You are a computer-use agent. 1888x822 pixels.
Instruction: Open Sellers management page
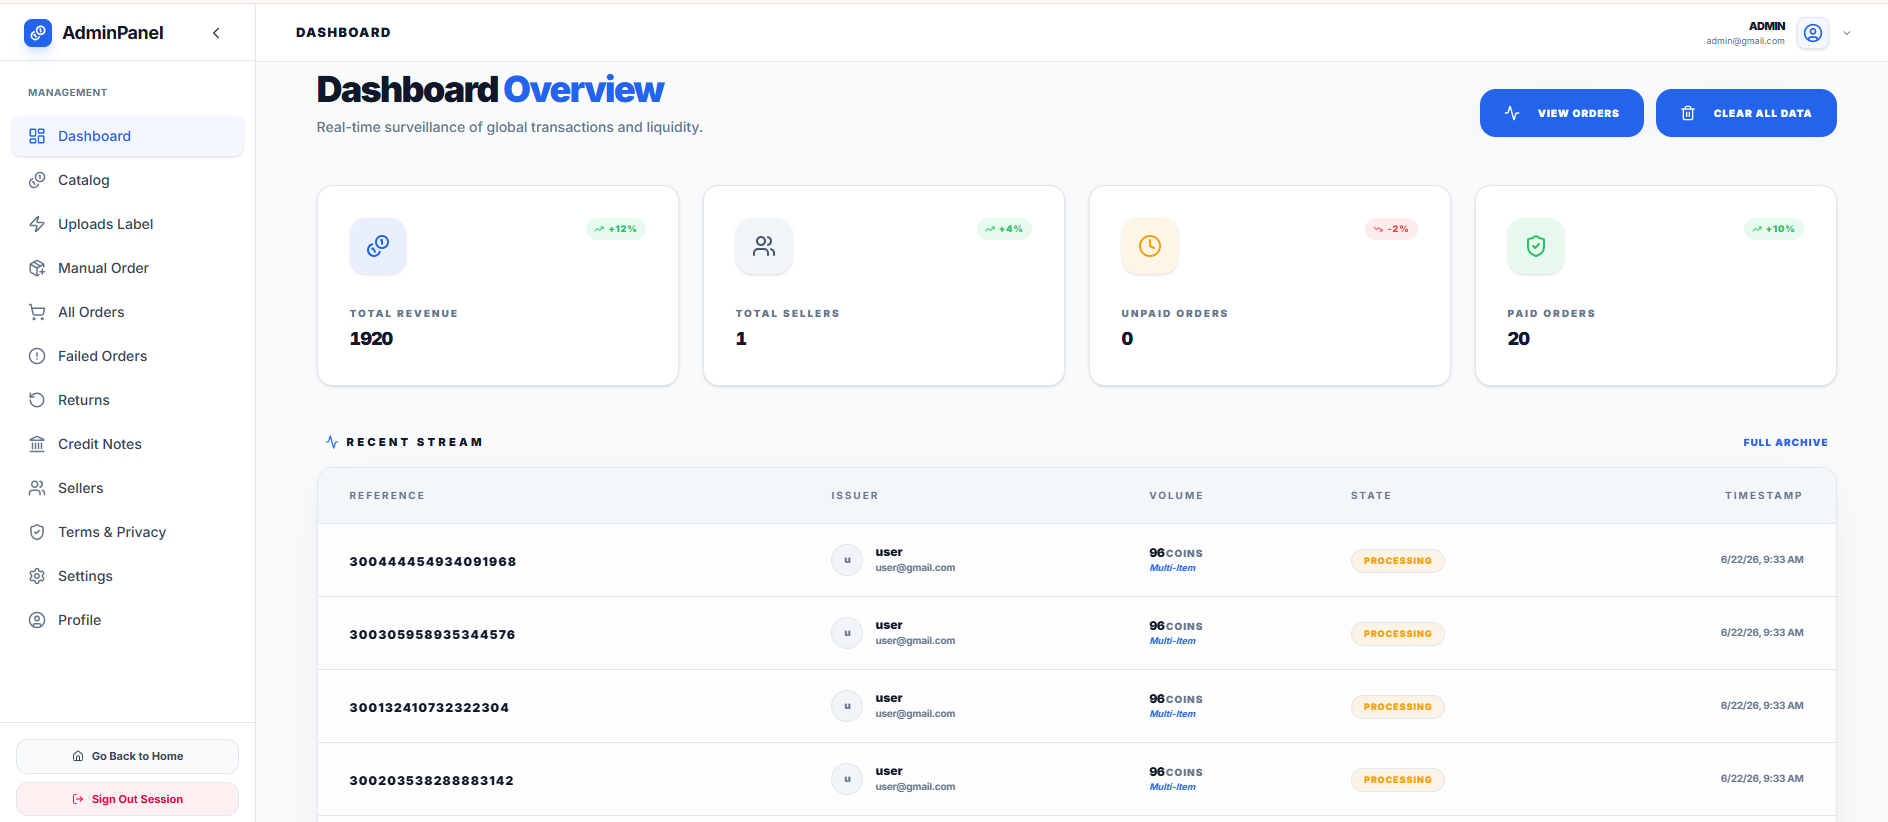(x=127, y=488)
